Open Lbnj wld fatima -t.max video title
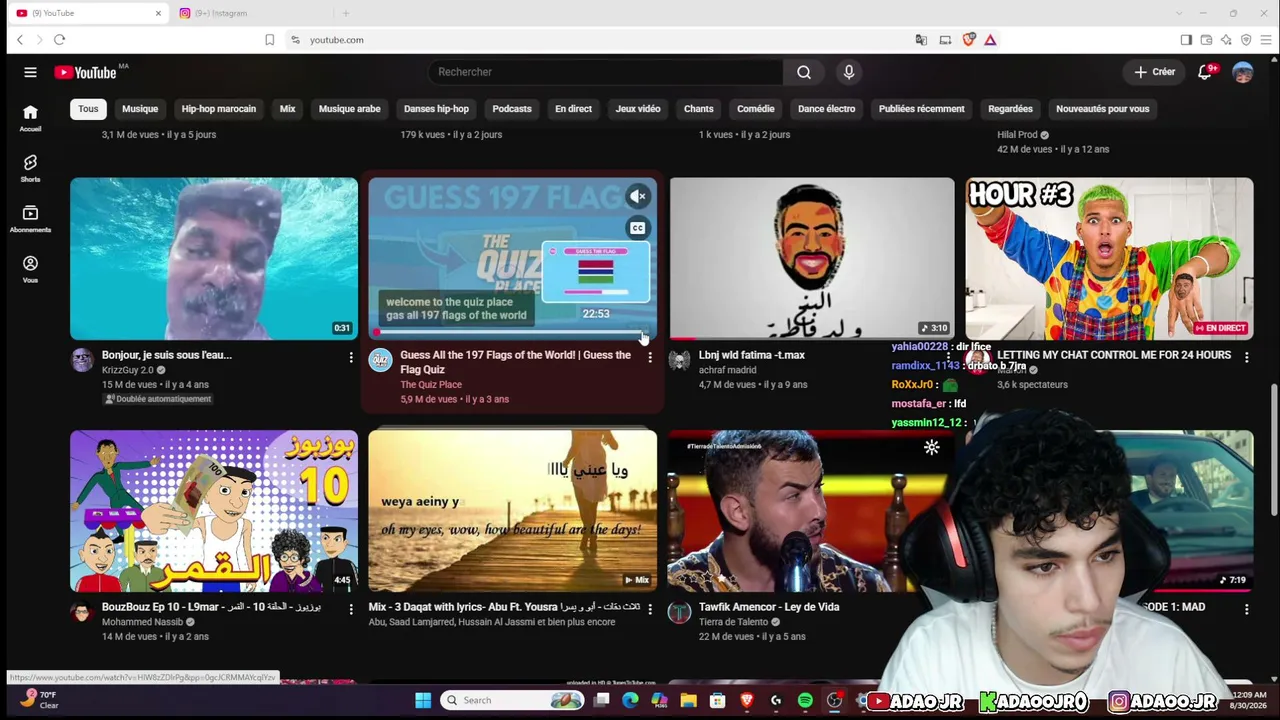 (752, 355)
